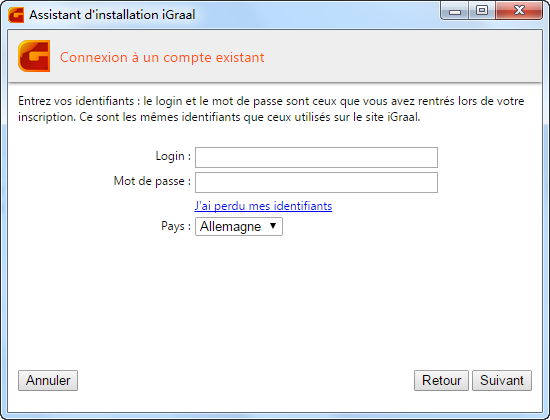The width and height of the screenshot is (550, 420).
Task: Cancel installation with the Annuler button
Action: click(x=48, y=380)
